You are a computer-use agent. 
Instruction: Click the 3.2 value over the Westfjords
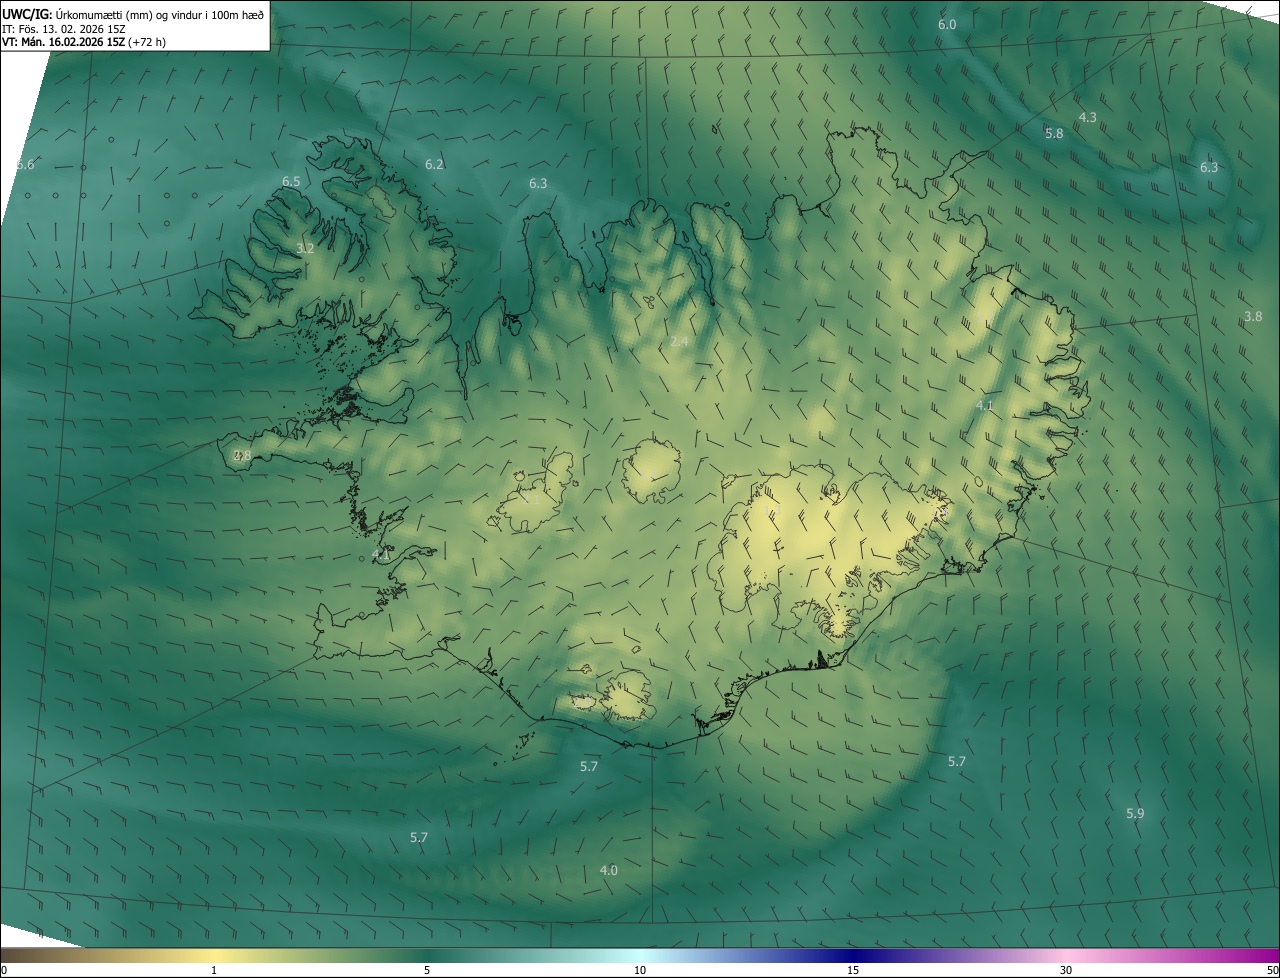coord(306,249)
